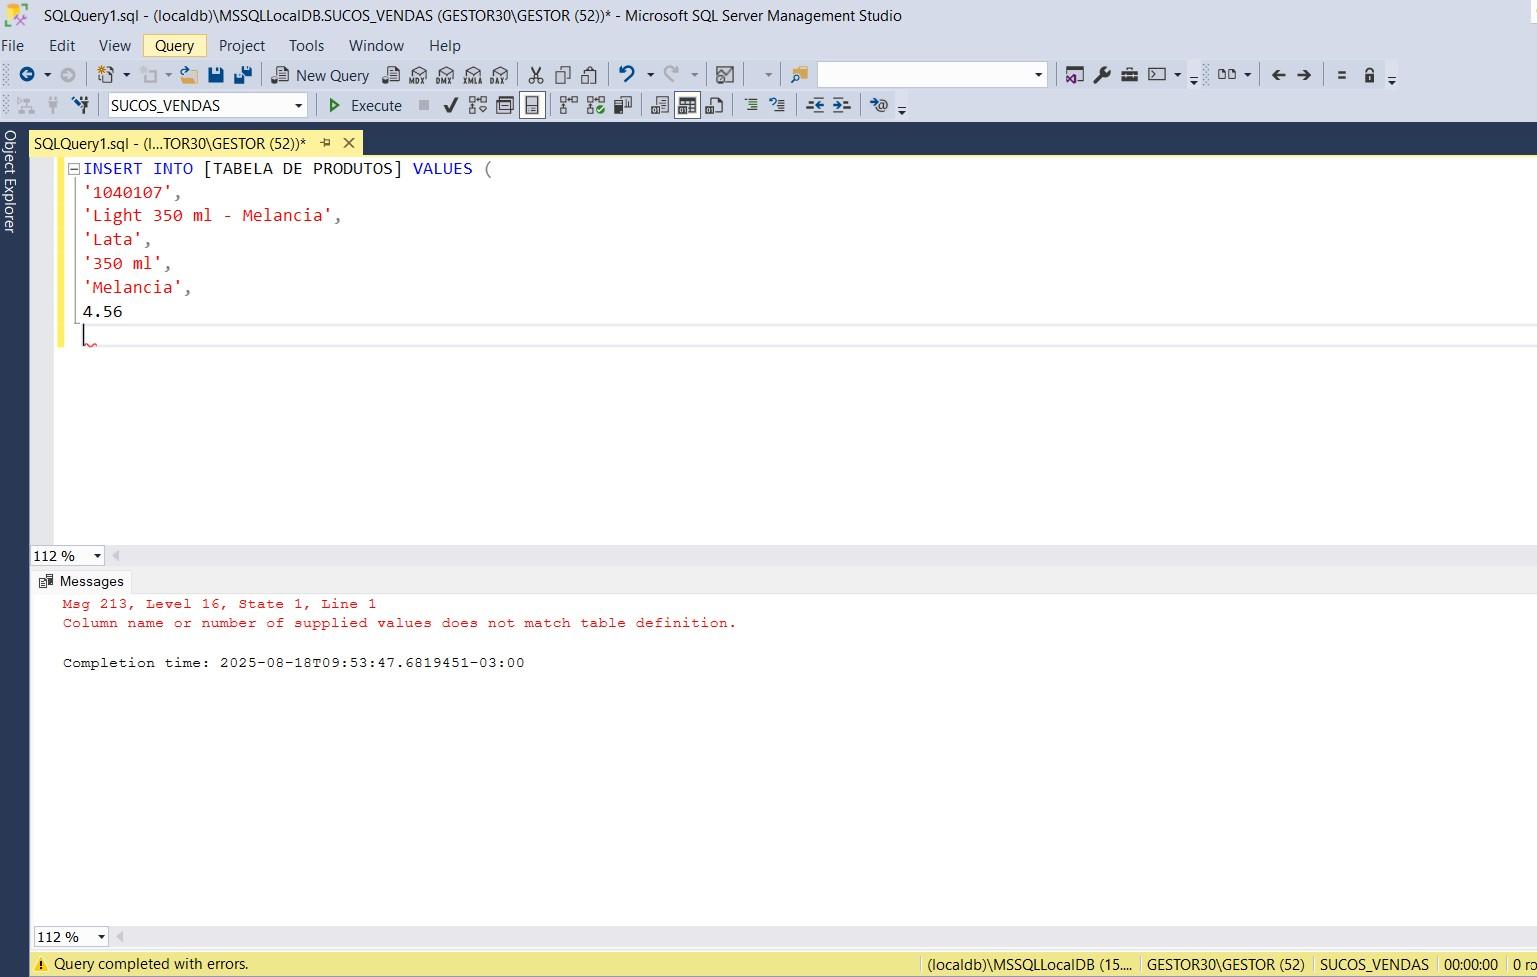Open the Query Options icon
The image size is (1537, 977).
point(505,105)
